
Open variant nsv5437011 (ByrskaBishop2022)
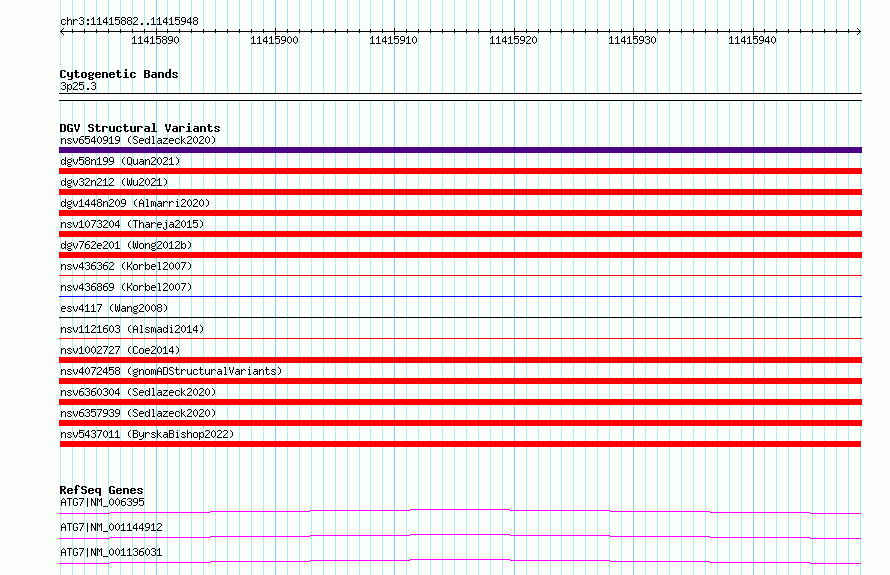coord(147,434)
